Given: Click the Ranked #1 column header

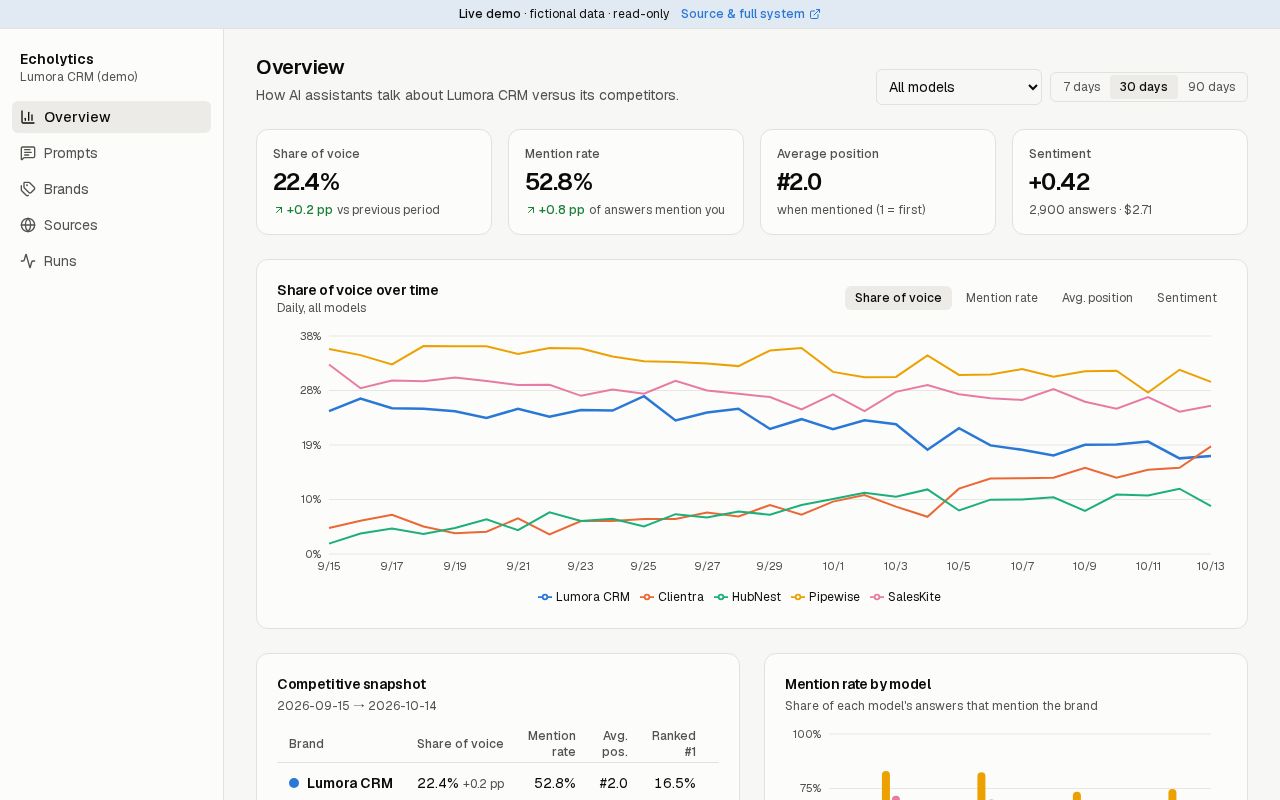Looking at the screenshot, I should point(674,744).
